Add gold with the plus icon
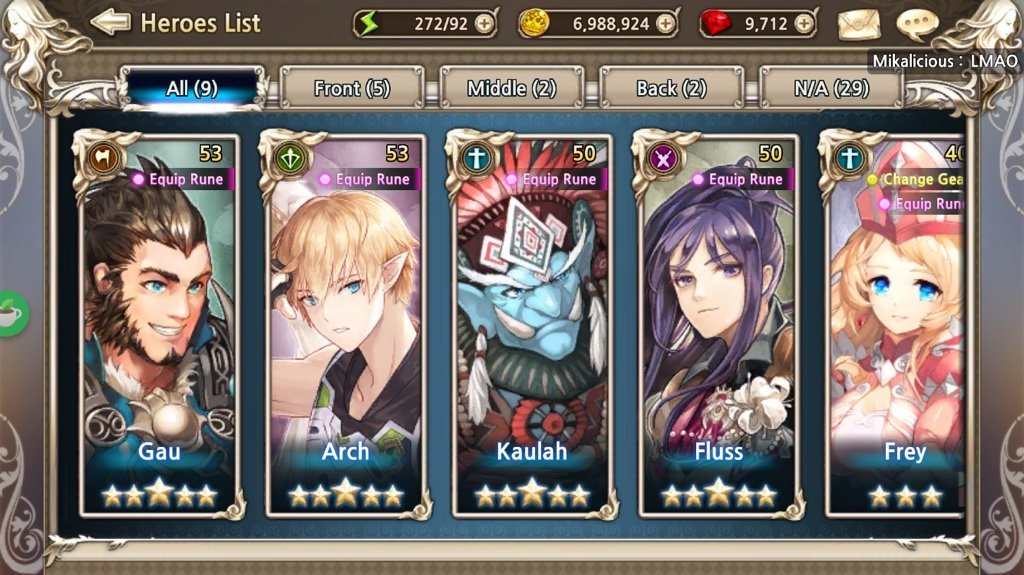 (665, 24)
